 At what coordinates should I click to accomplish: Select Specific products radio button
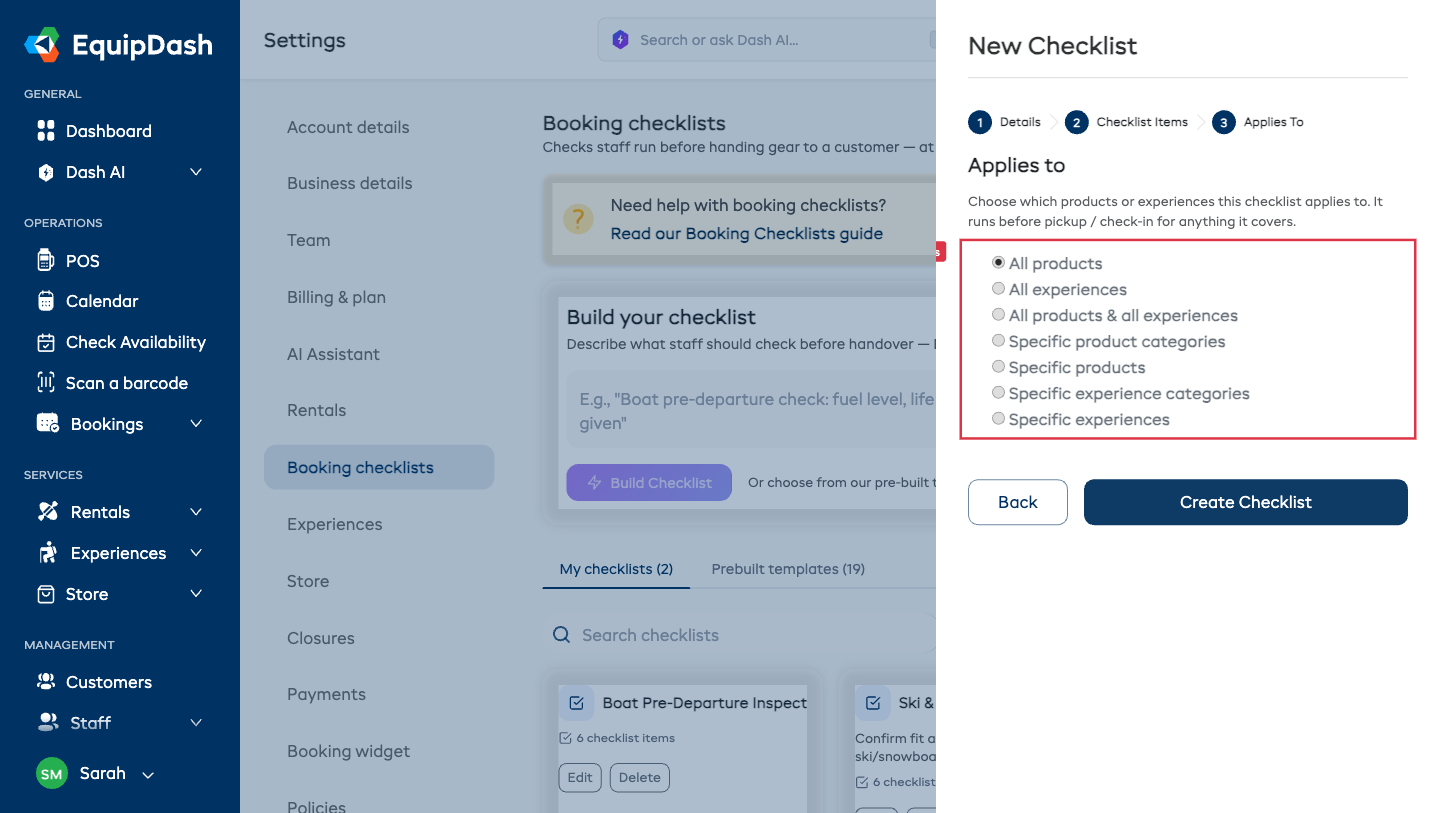pos(998,367)
